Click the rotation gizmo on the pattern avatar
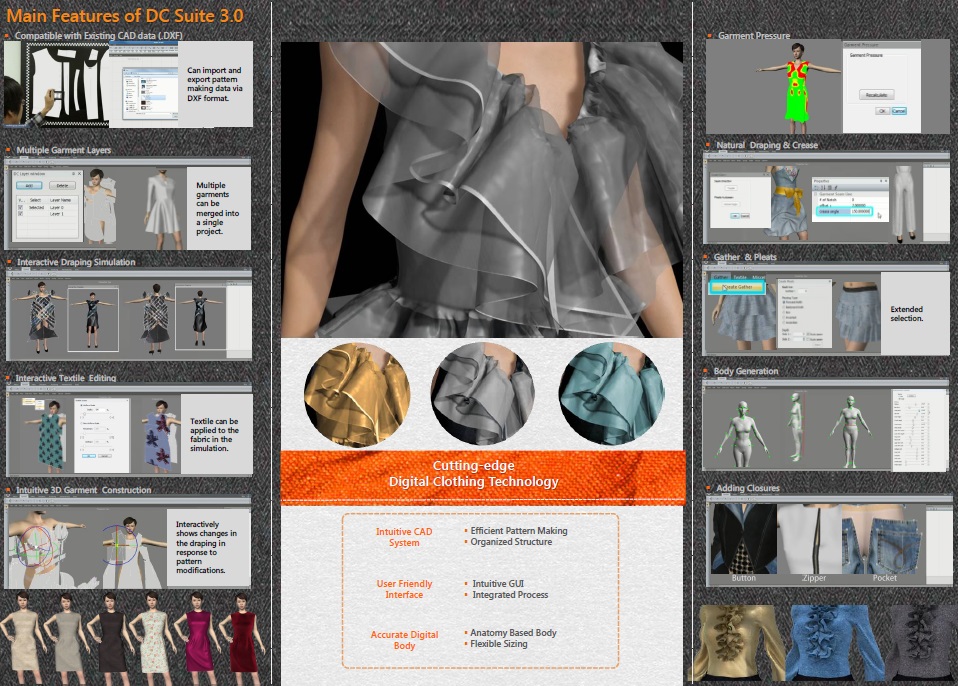The width and height of the screenshot is (958, 686). click(36, 546)
